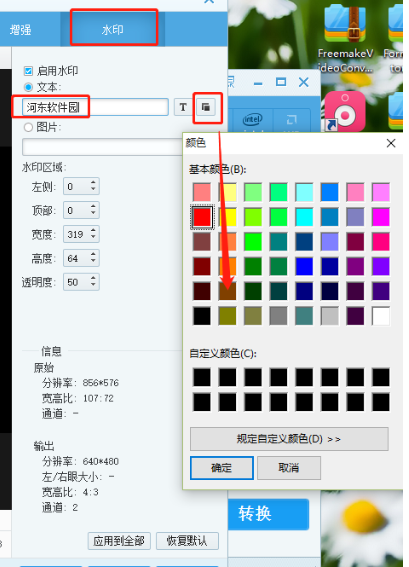Pick the pure blue basic color swatch

pyautogui.click(x=304, y=267)
